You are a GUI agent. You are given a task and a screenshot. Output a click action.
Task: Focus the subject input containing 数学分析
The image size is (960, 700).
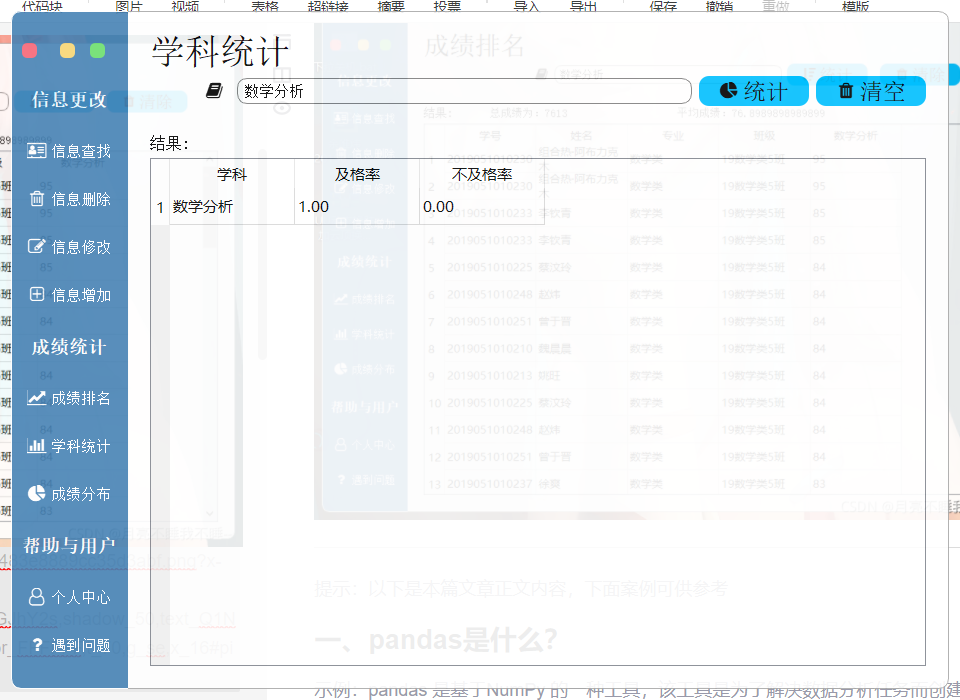(464, 91)
